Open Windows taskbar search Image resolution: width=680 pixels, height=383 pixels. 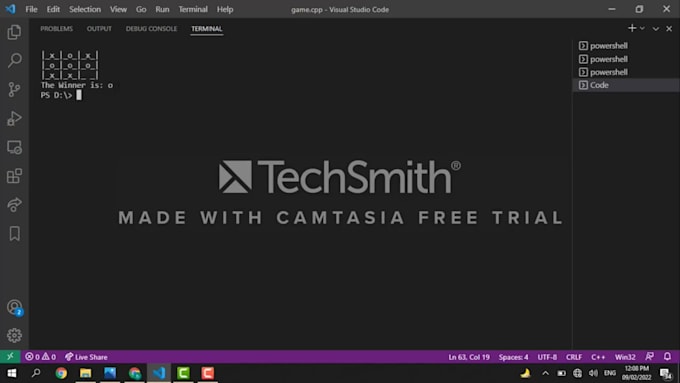click(36, 373)
